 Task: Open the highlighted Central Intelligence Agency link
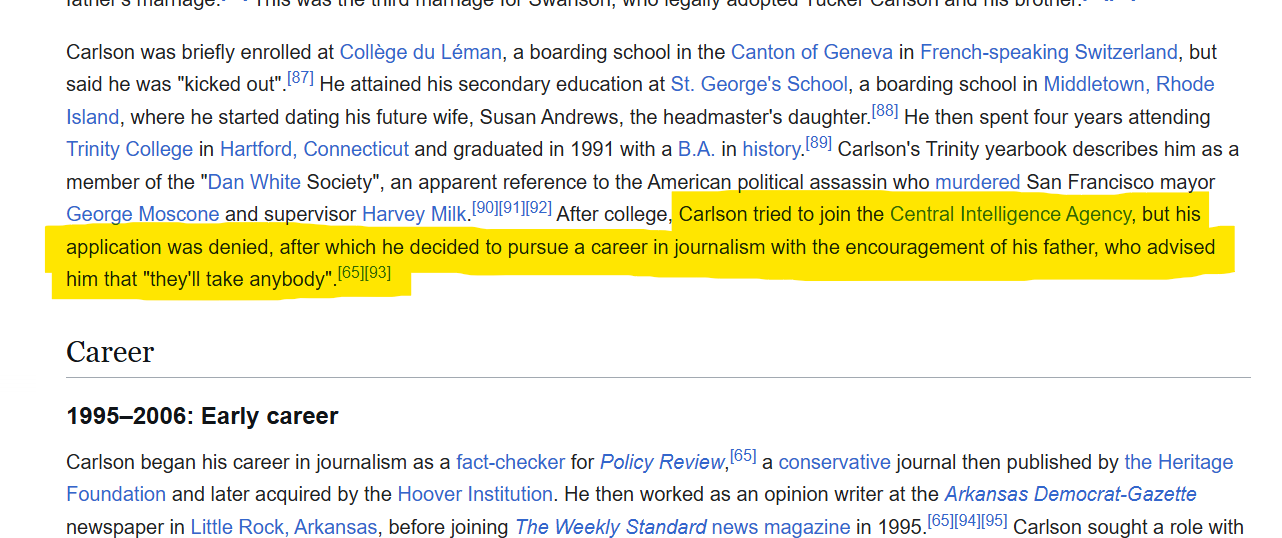(1010, 214)
